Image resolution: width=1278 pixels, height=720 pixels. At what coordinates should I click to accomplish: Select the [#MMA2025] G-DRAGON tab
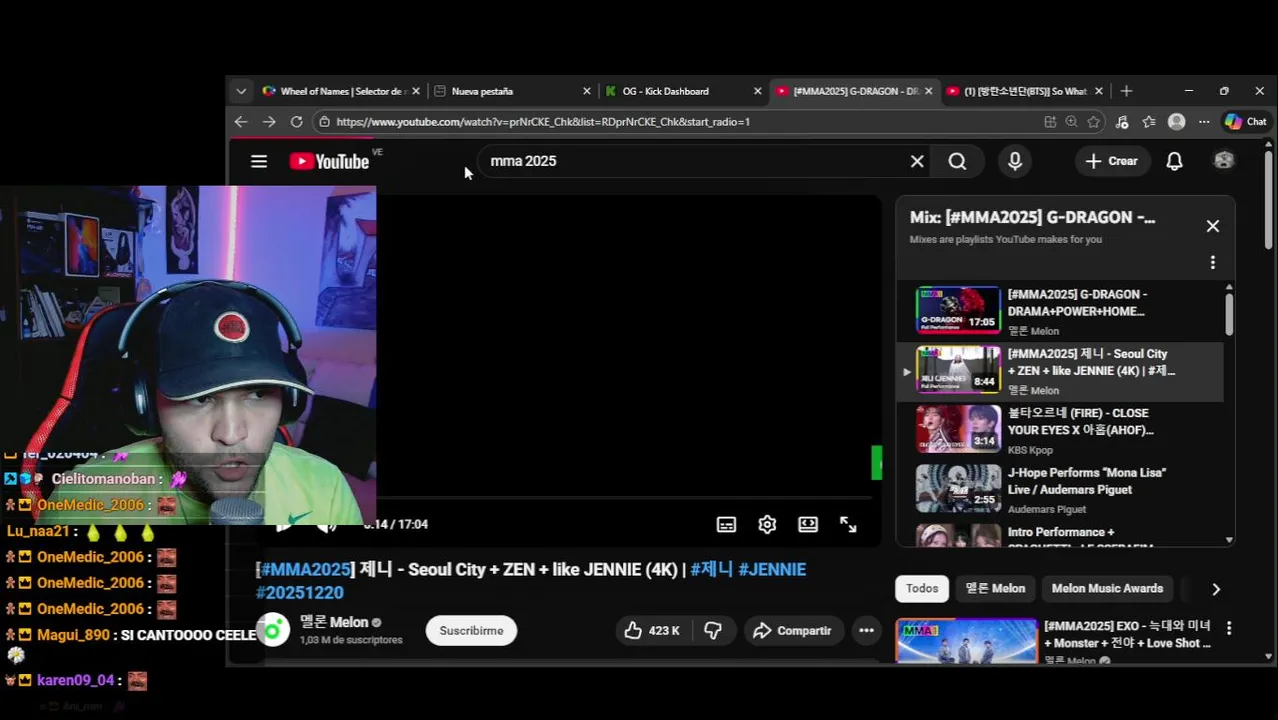pos(854,91)
